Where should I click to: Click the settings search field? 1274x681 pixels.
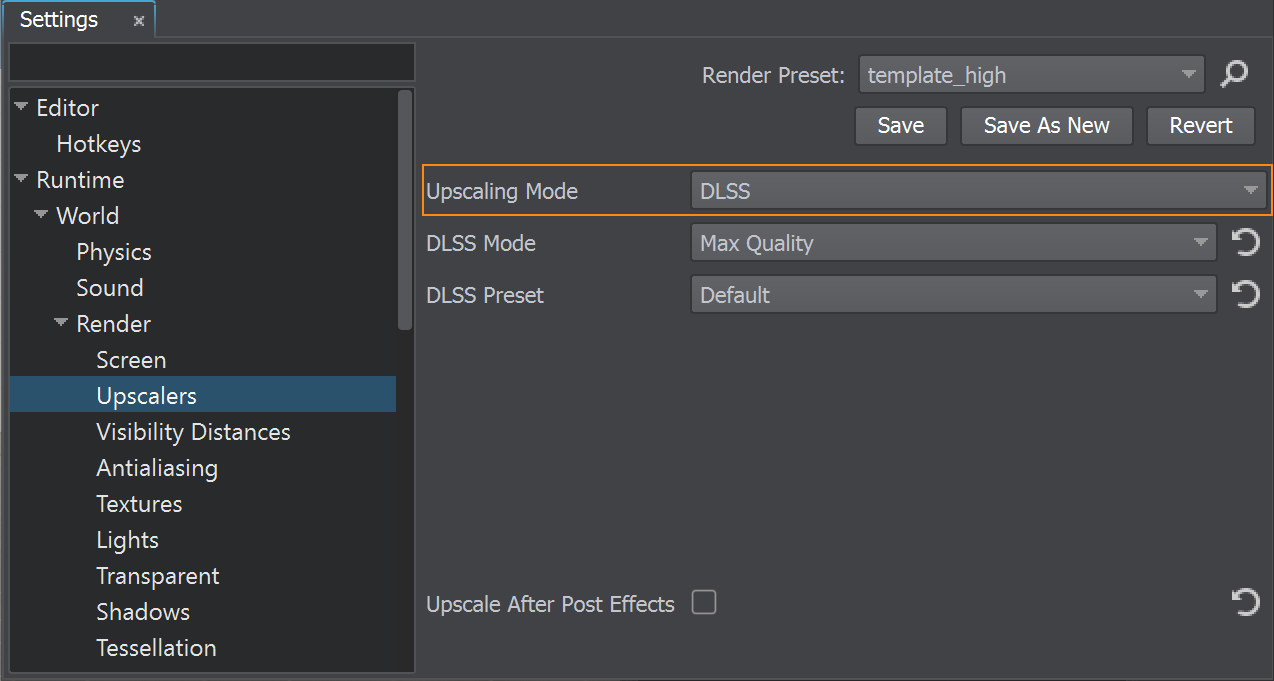pos(212,62)
